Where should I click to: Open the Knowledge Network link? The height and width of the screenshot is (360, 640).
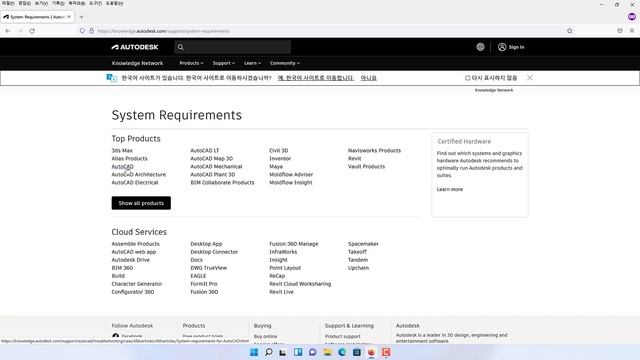(137, 63)
